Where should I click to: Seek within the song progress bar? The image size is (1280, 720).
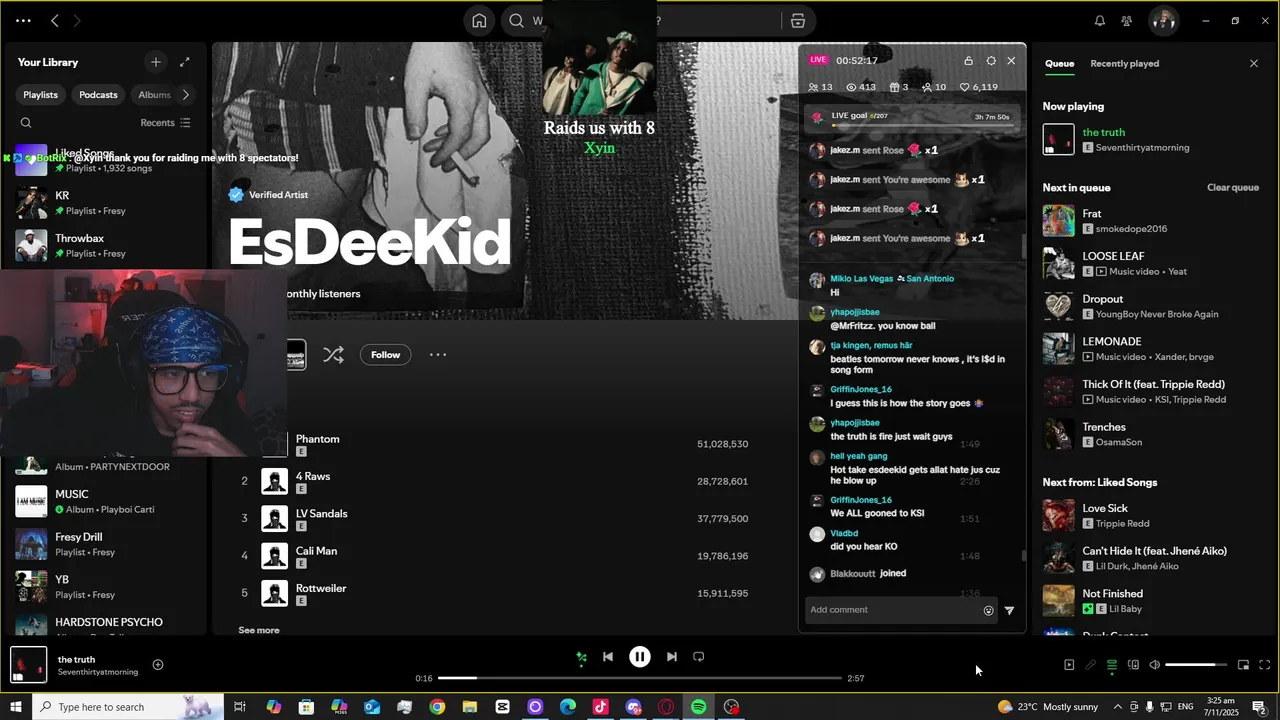[x=640, y=678]
